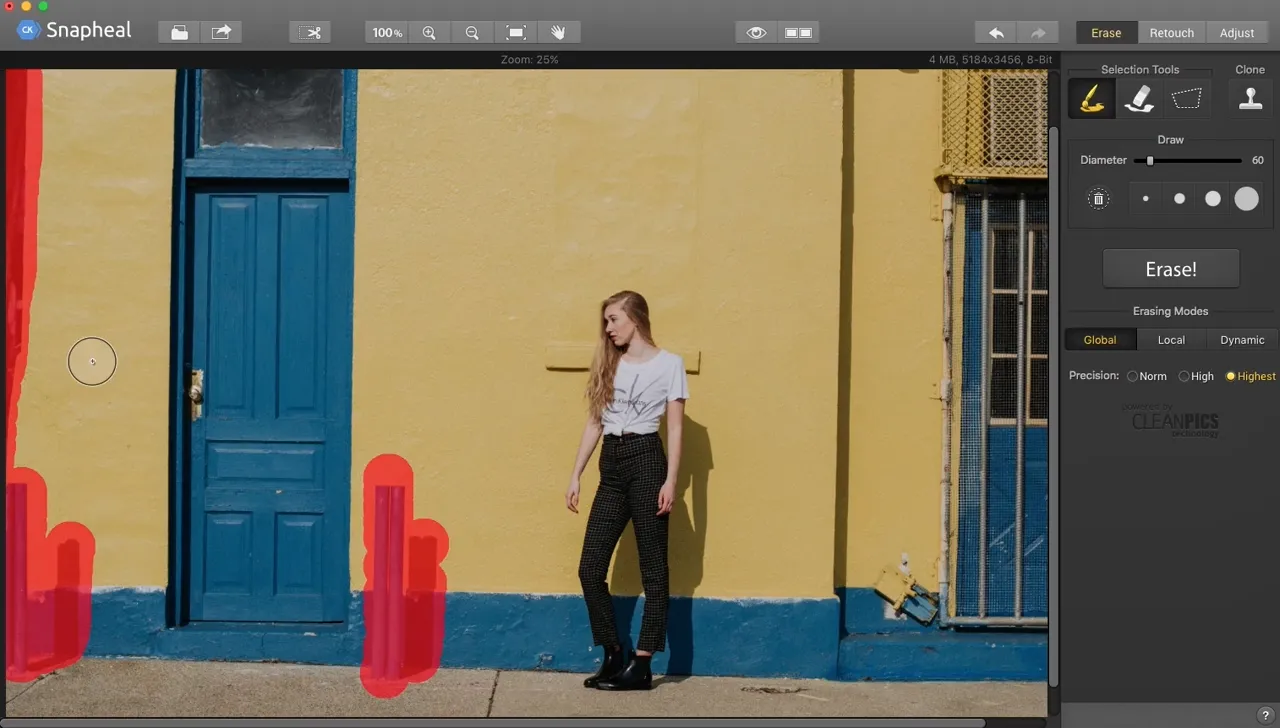The image size is (1280, 728).
Task: Switch to the Retouch tab
Action: click(x=1171, y=33)
